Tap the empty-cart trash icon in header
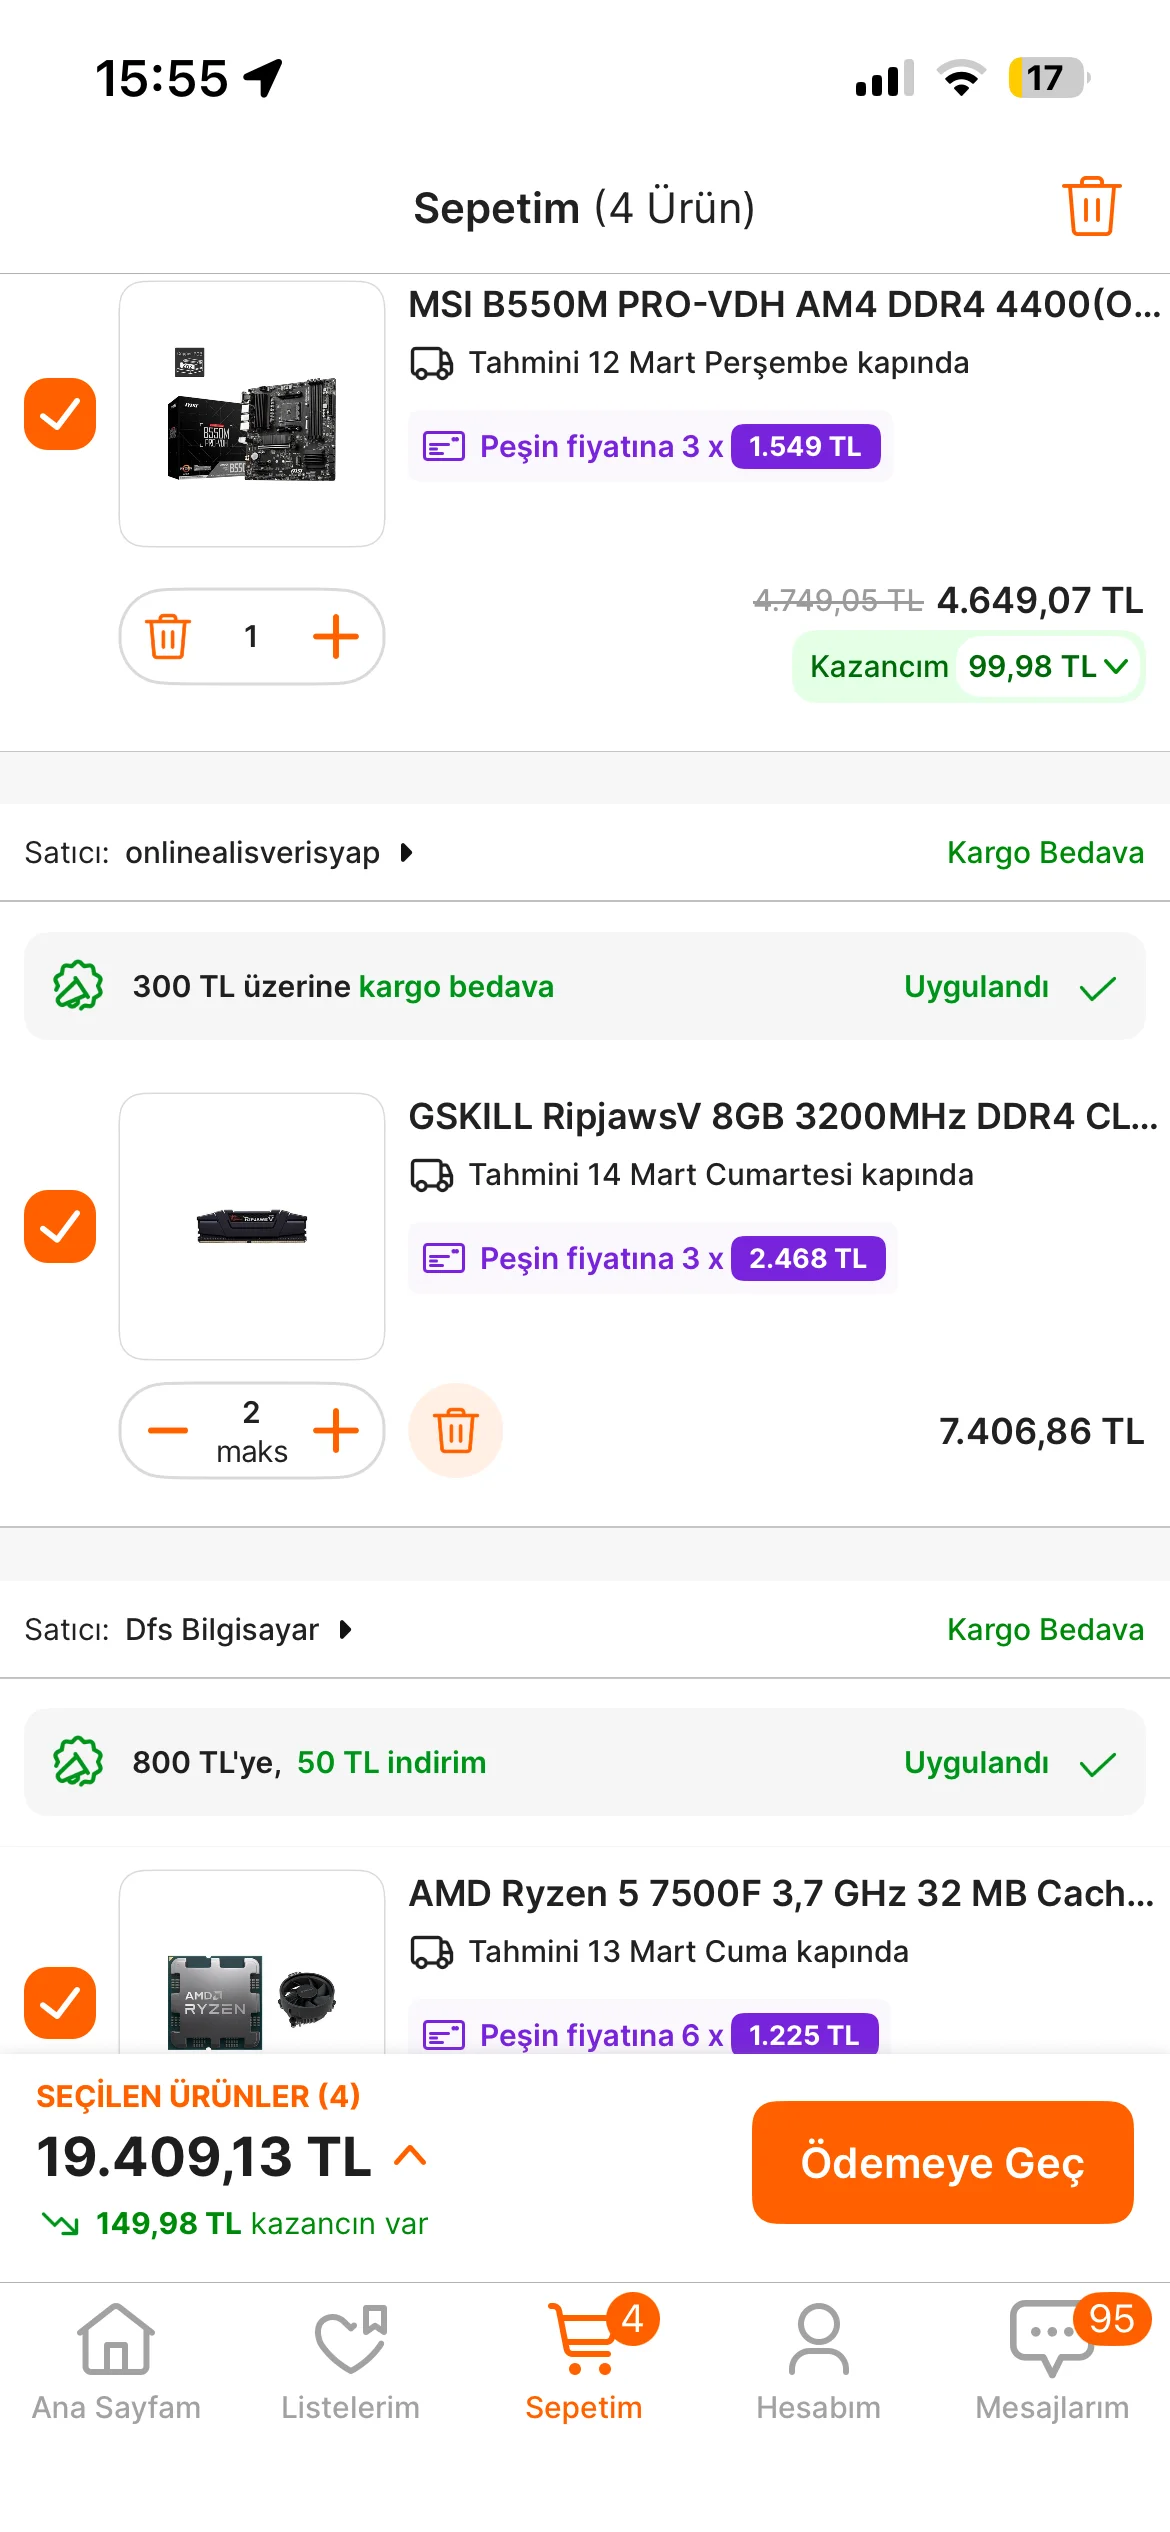 point(1091,207)
